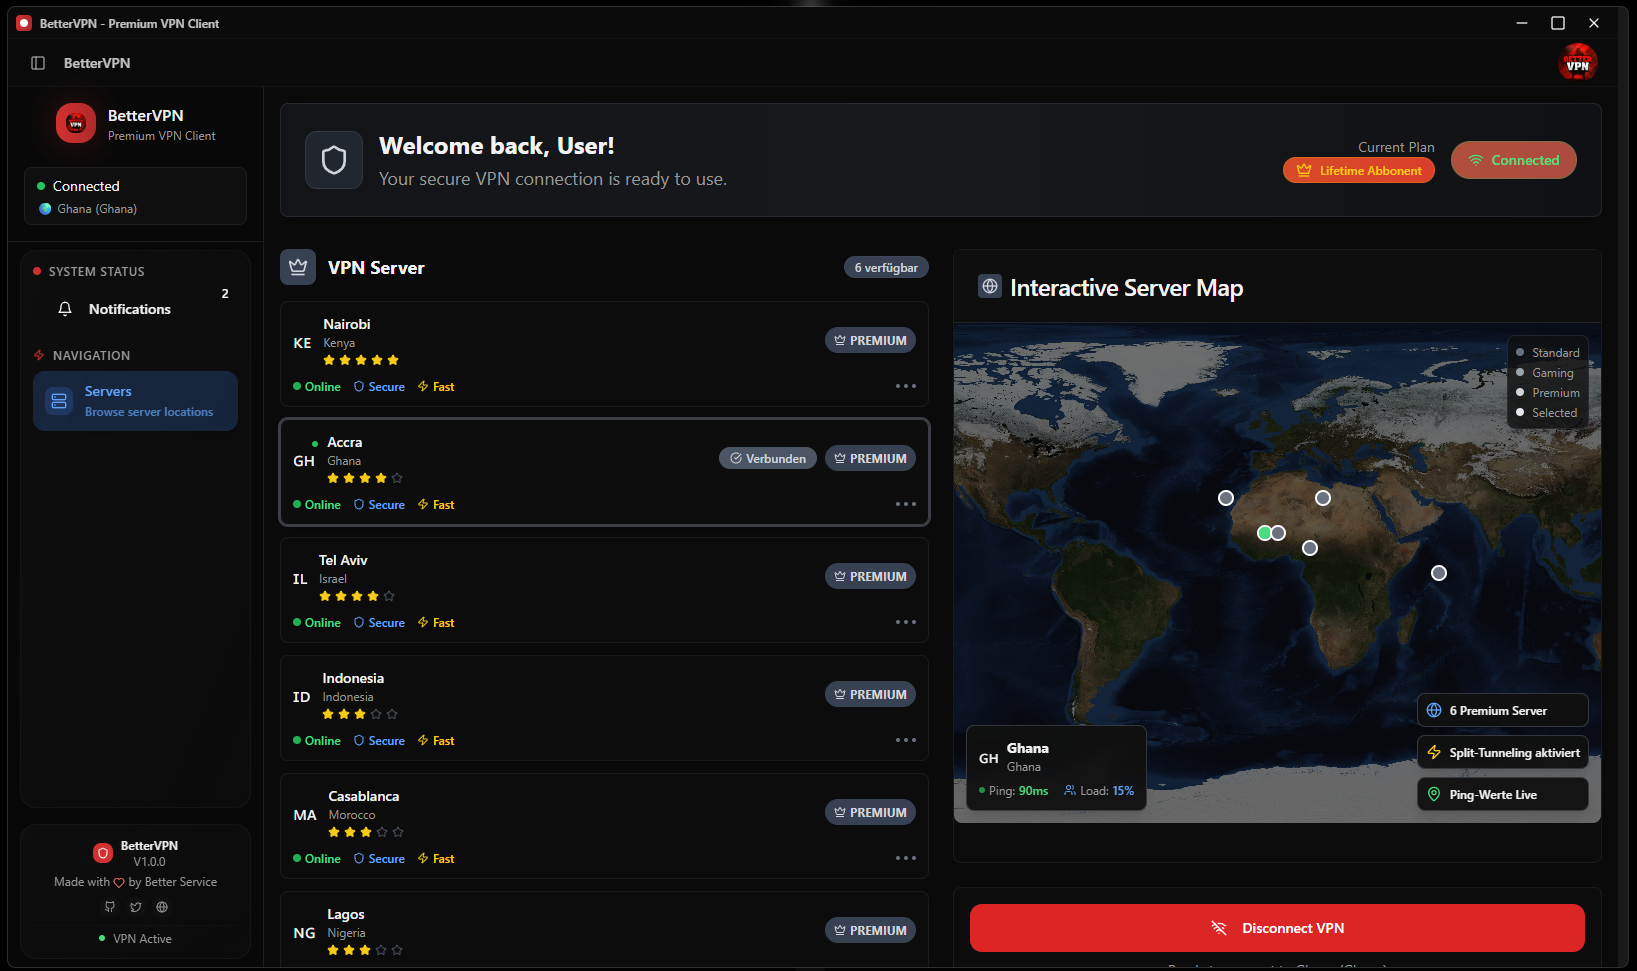Visit the website via the globe footer icon
This screenshot has height=971, width=1637.
pos(161,907)
